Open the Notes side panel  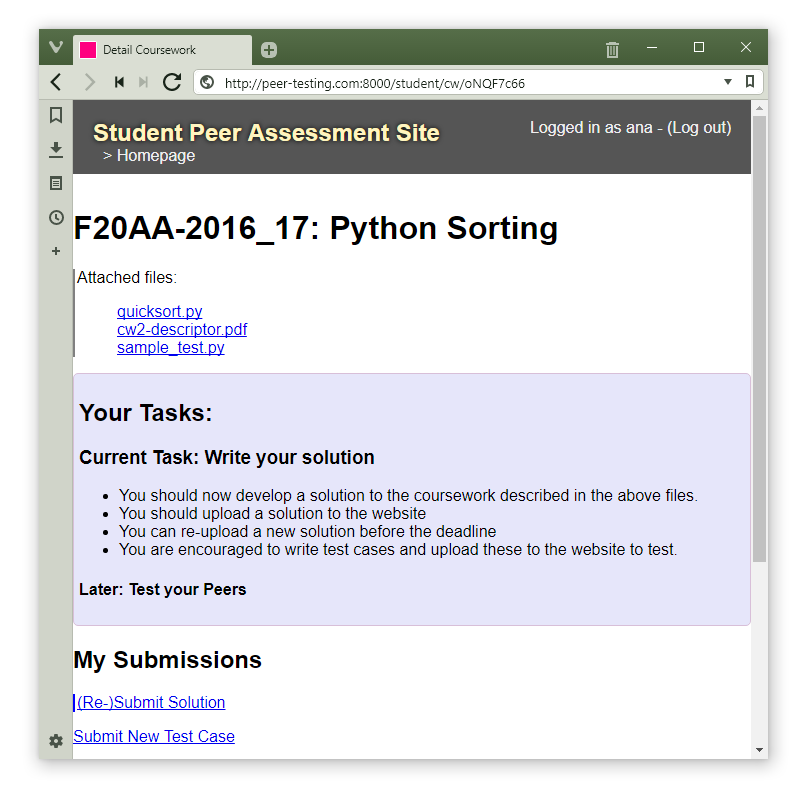pos(56,183)
